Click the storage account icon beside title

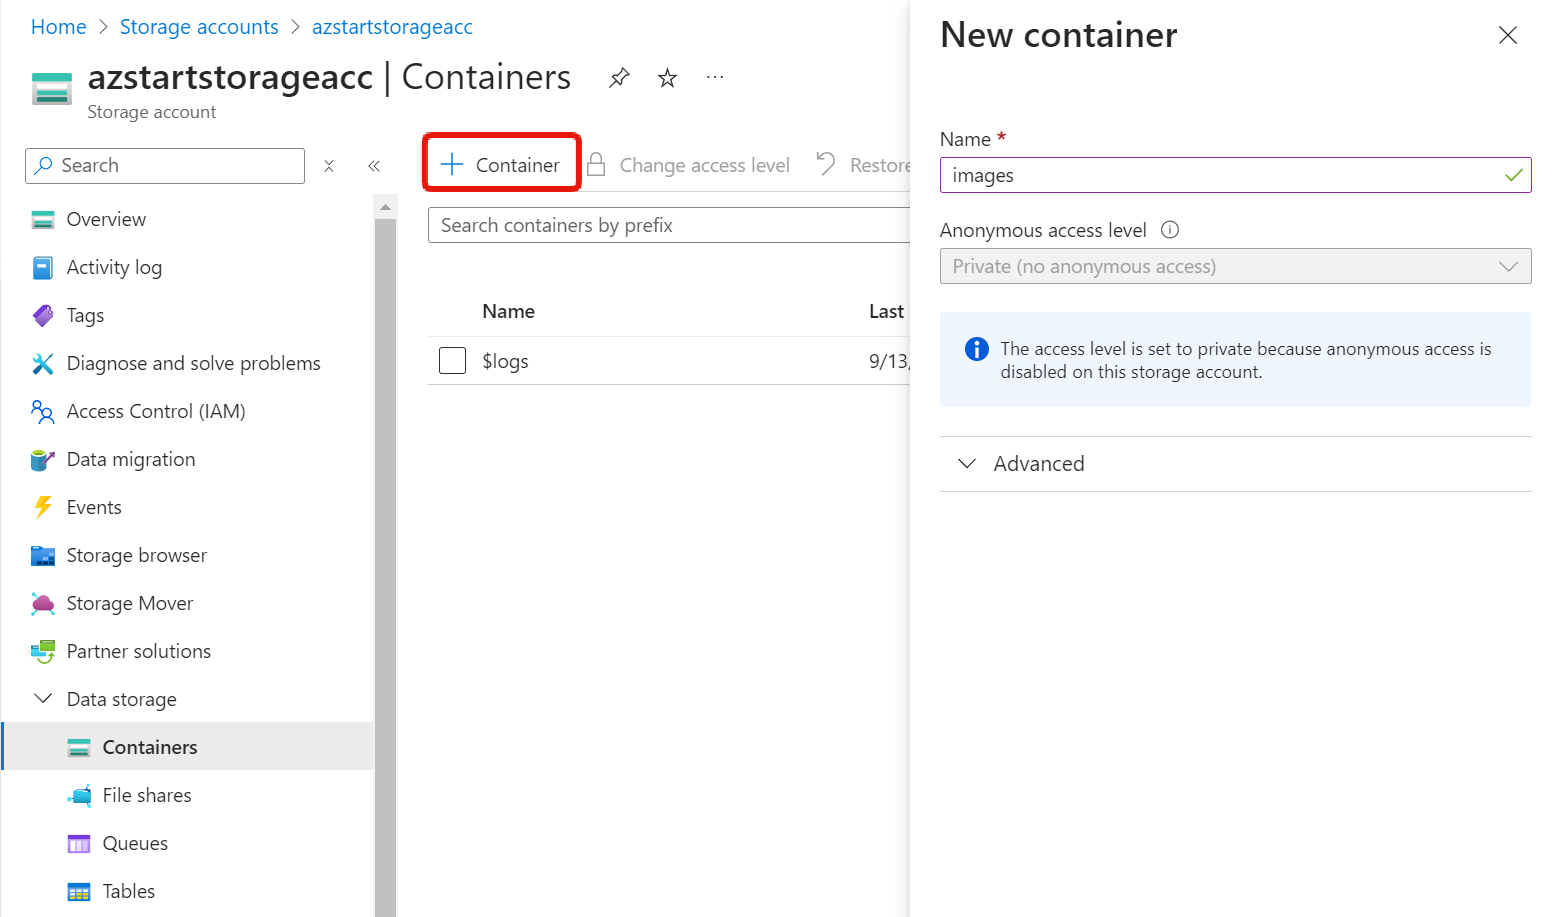click(52, 89)
